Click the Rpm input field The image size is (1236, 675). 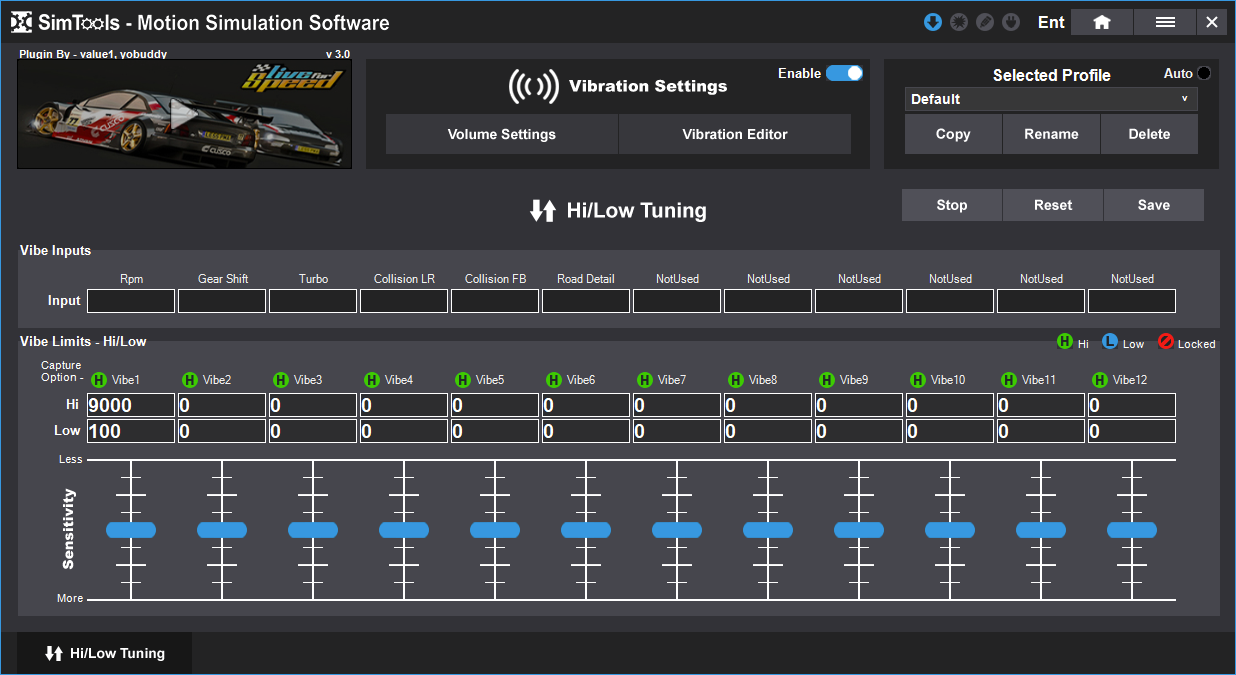tap(131, 301)
